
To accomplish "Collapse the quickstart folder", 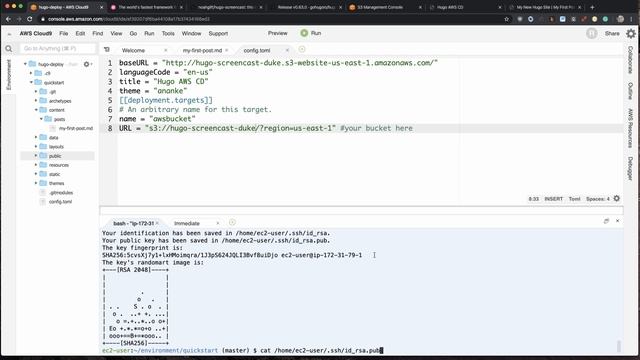I will [x=31, y=82].
